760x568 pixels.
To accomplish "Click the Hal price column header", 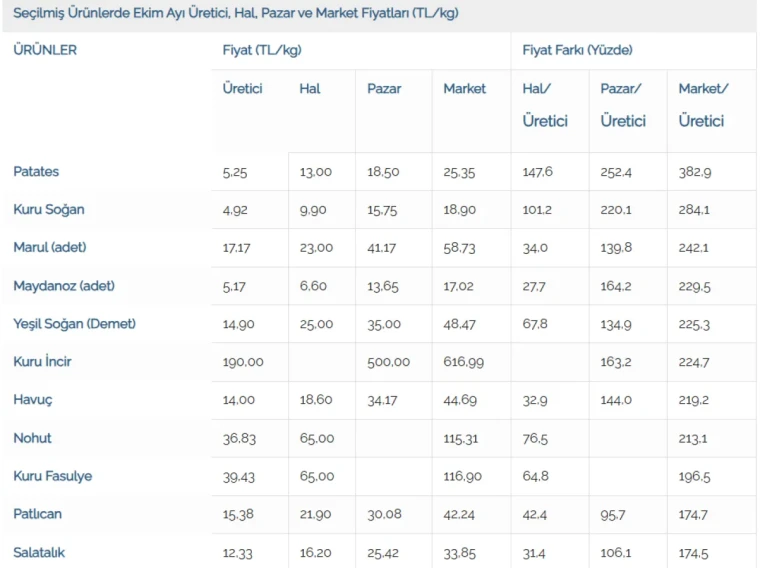I will tap(310, 89).
